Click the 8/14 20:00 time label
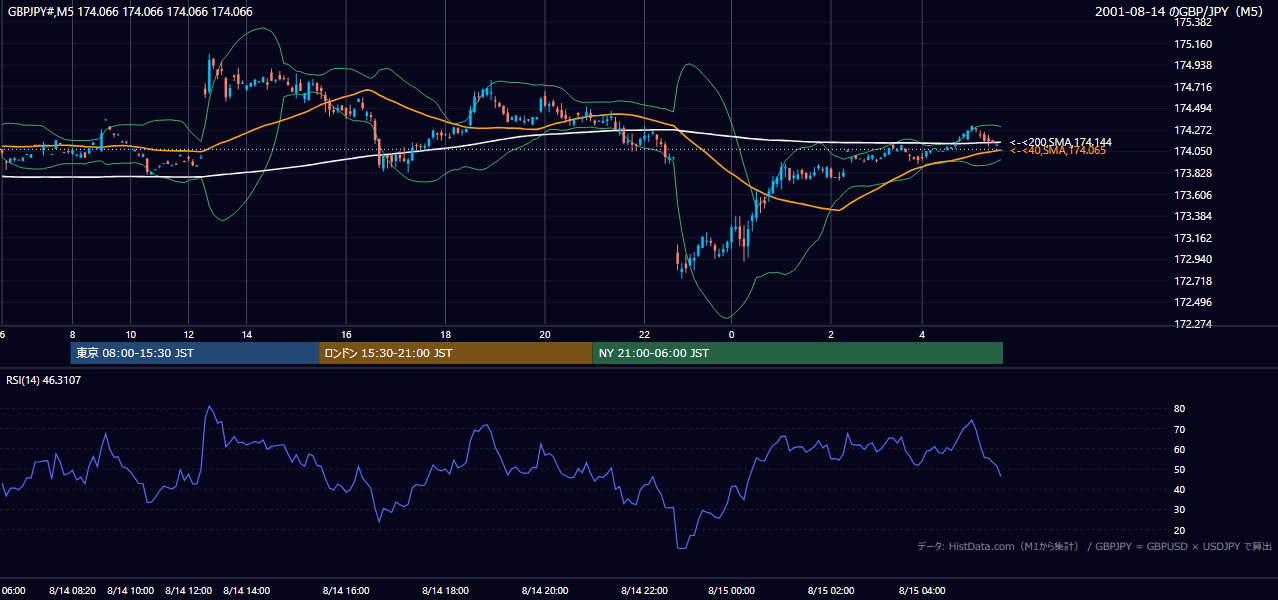This screenshot has height=600, width=1278. [545, 591]
